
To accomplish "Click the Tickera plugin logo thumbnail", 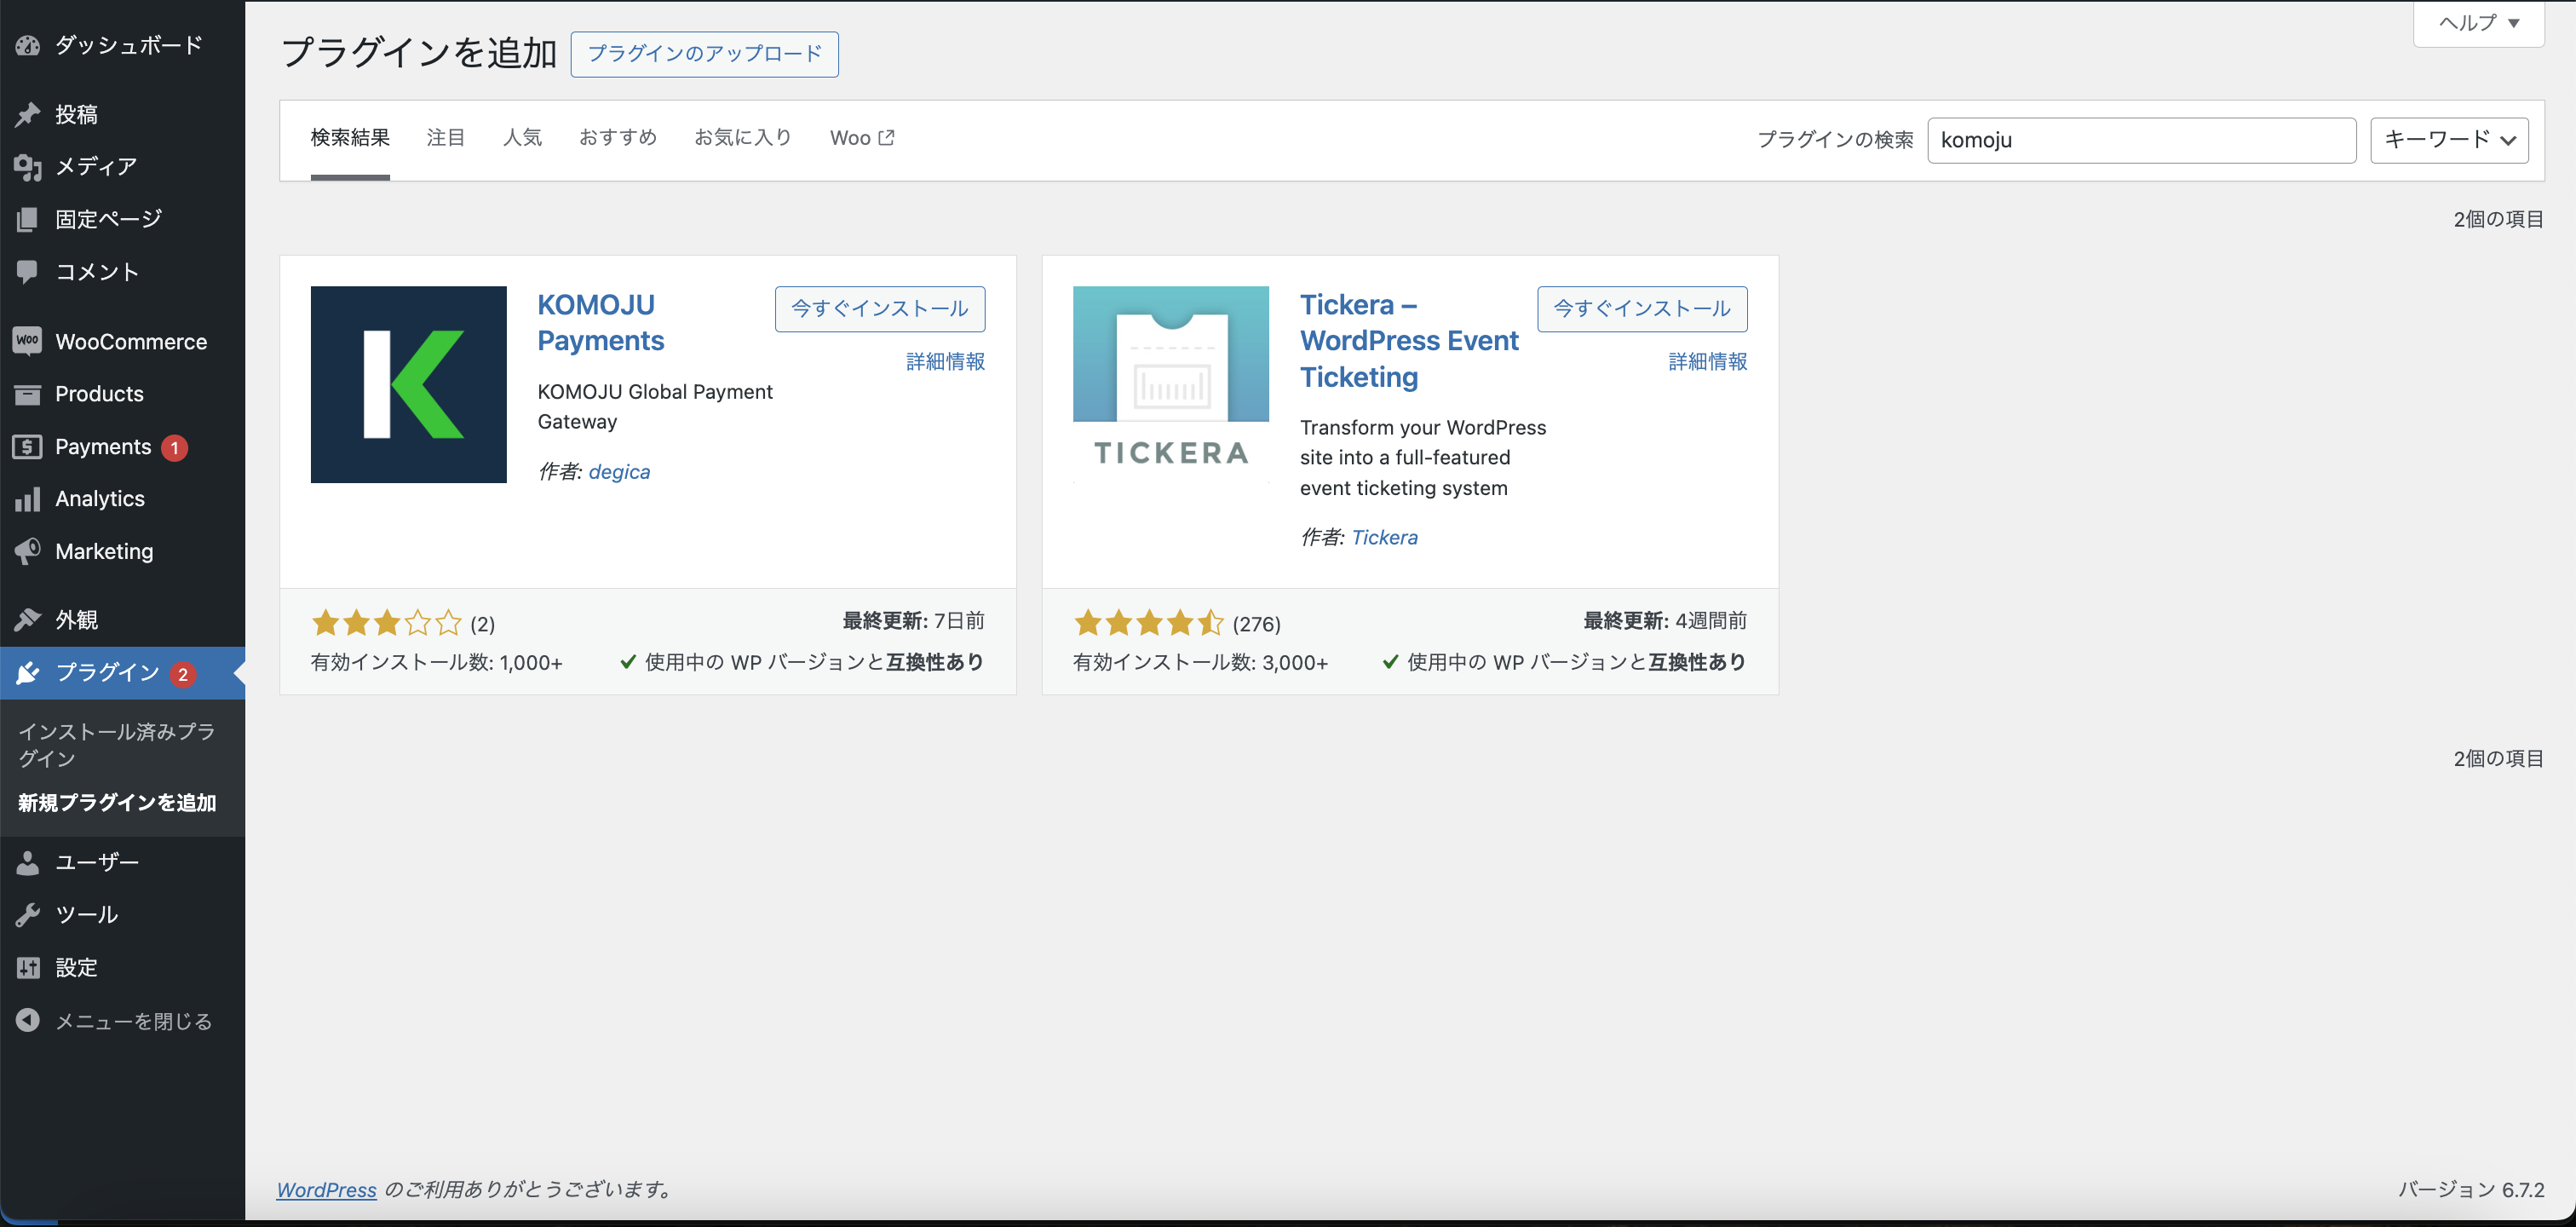I will click(x=1171, y=384).
